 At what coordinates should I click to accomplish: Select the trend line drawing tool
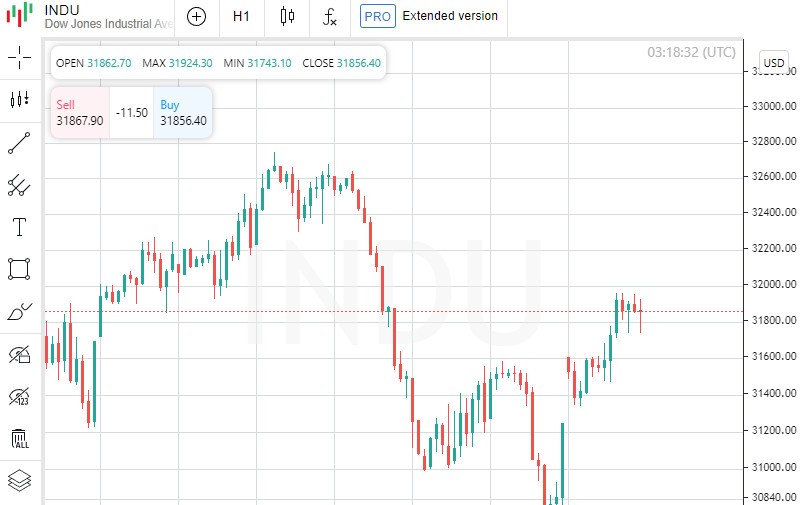point(19,142)
